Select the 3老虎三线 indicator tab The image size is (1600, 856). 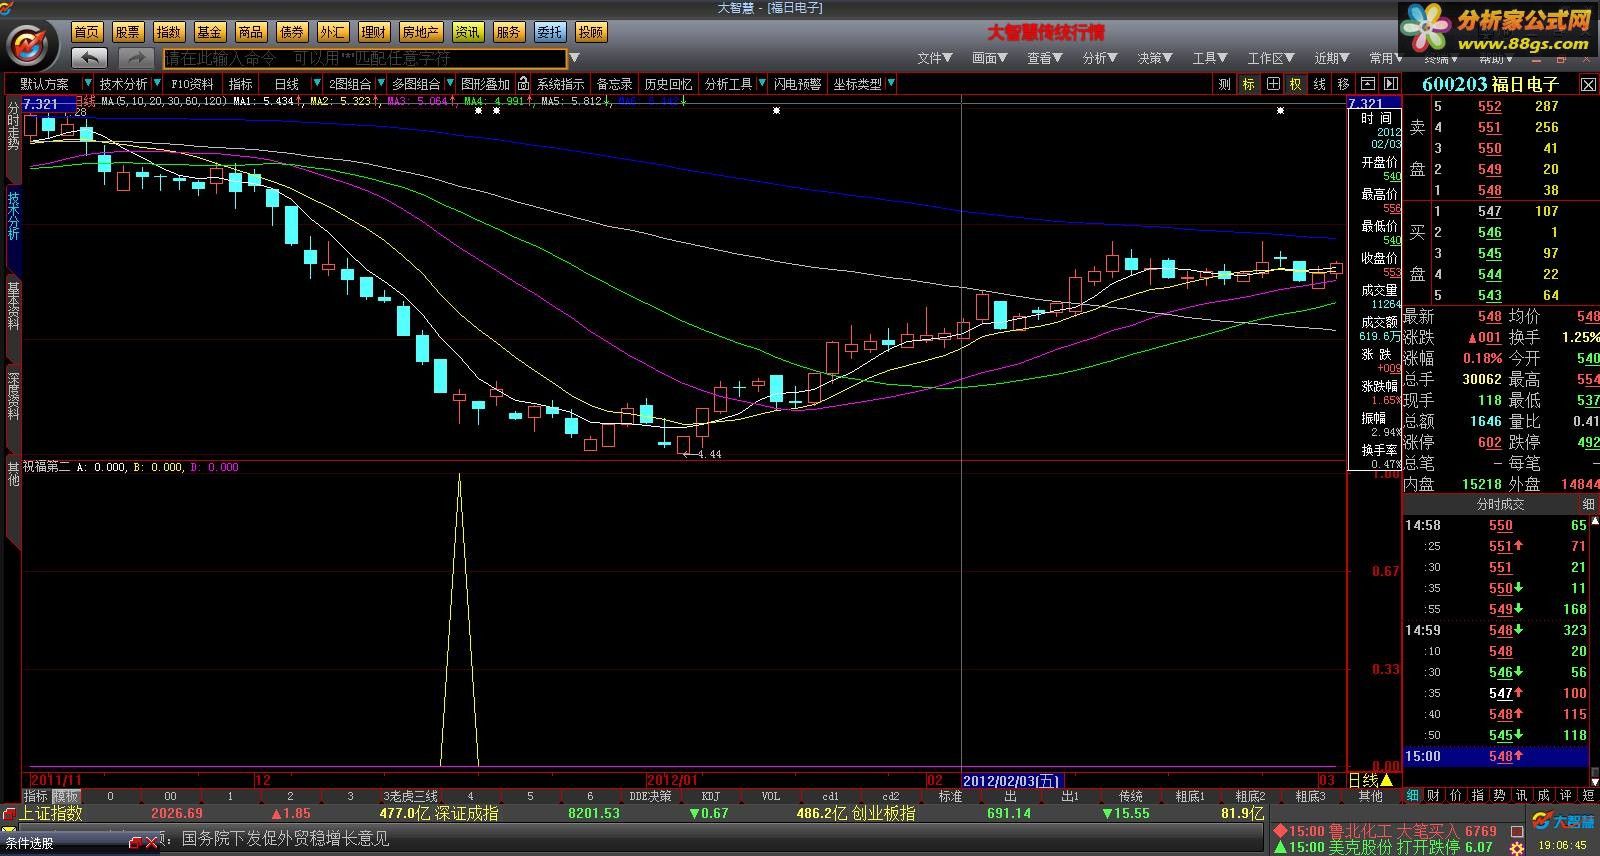pyautogui.click(x=410, y=796)
